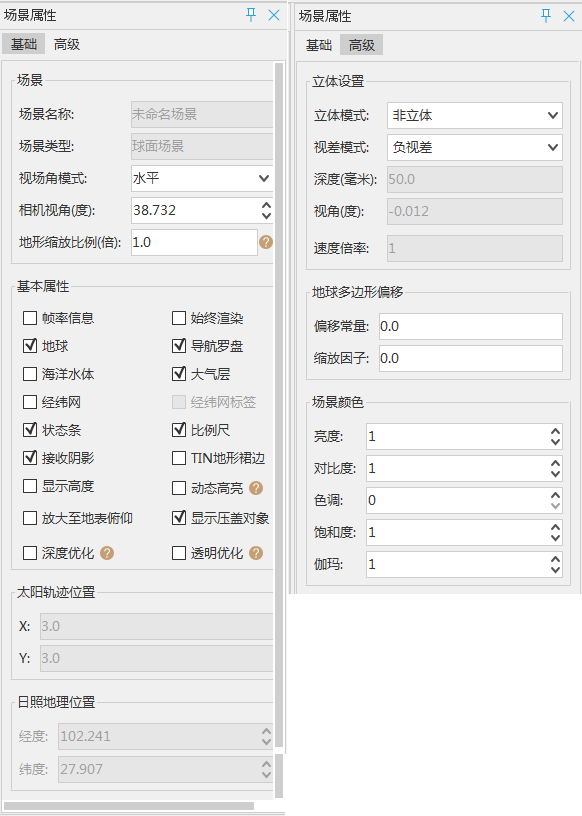
Task: Increase 相机视角 with up arrow
Action: 267,206
